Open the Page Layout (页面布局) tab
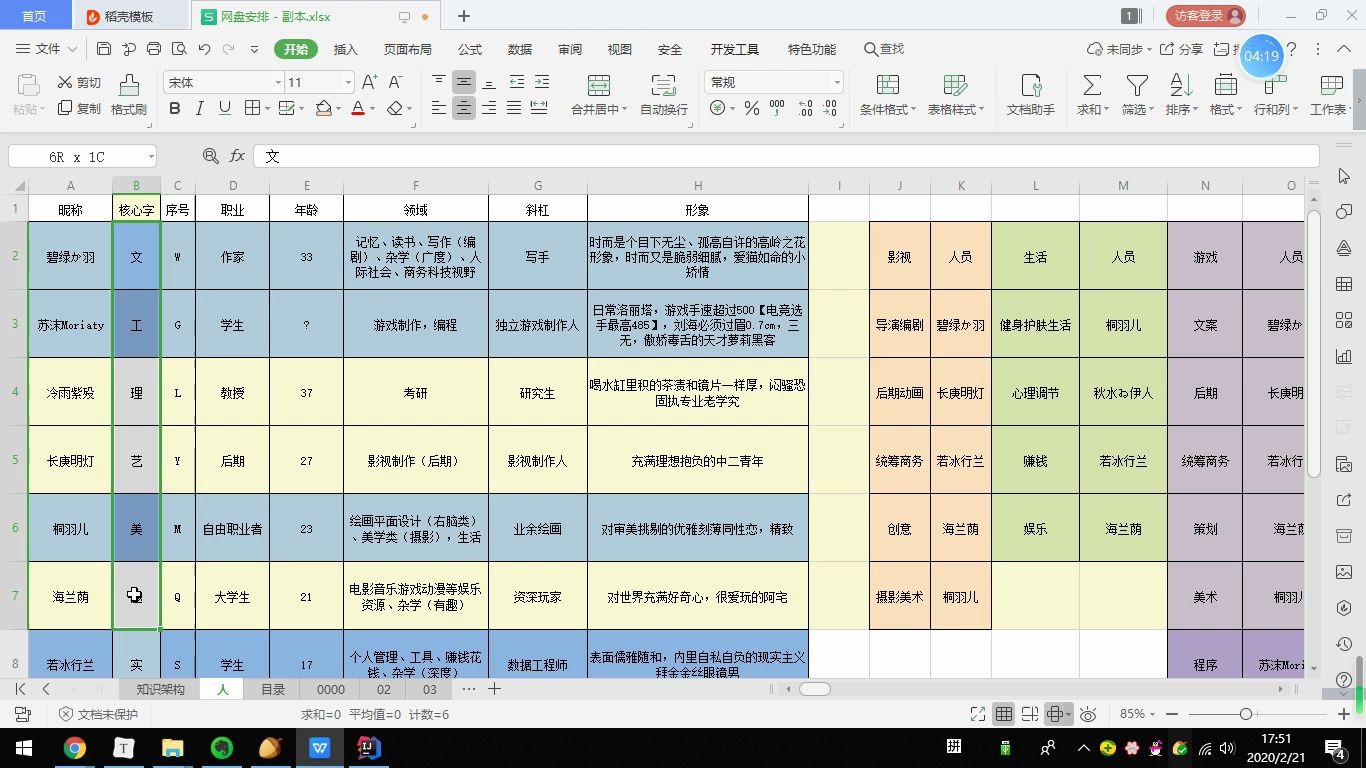The width and height of the screenshot is (1366, 768). [408, 49]
